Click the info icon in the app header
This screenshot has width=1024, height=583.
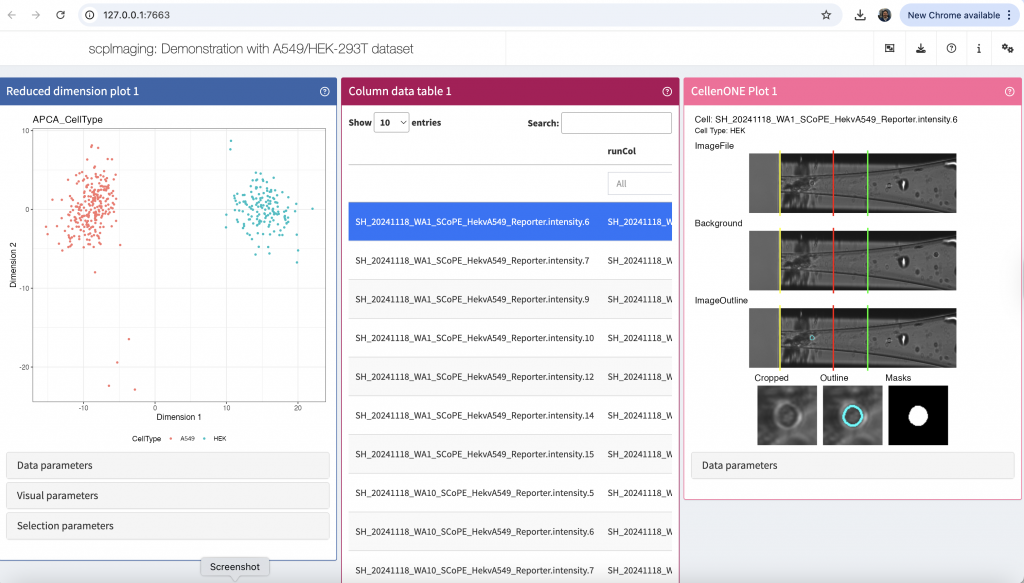[x=979, y=48]
